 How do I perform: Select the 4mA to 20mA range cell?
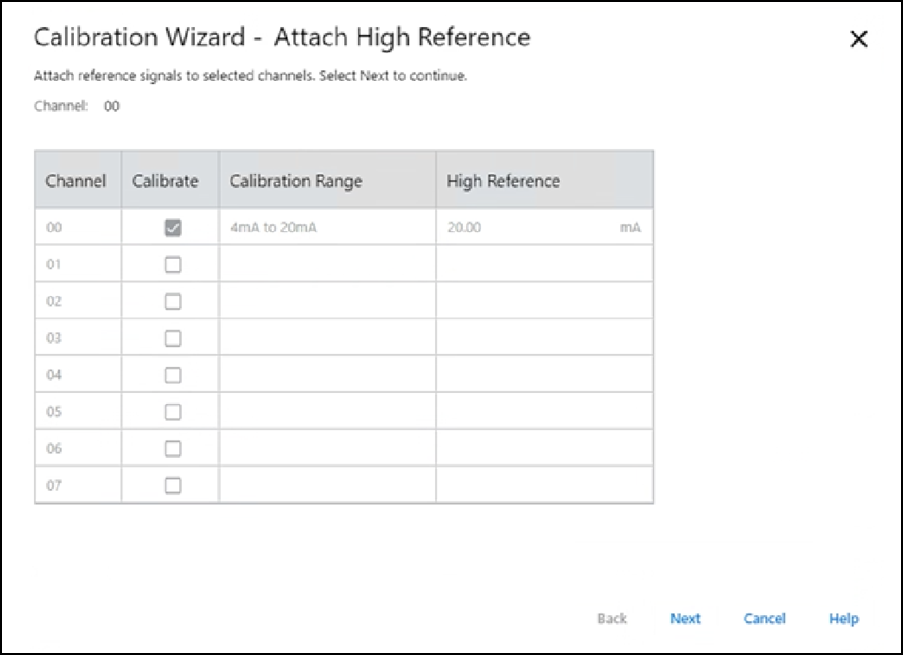pyautogui.click(x=273, y=228)
